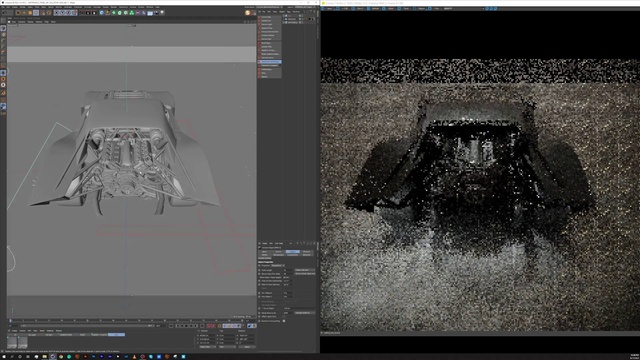
Task: Toggle keyframe dot beside Focal Length
Action: (x=259, y=270)
